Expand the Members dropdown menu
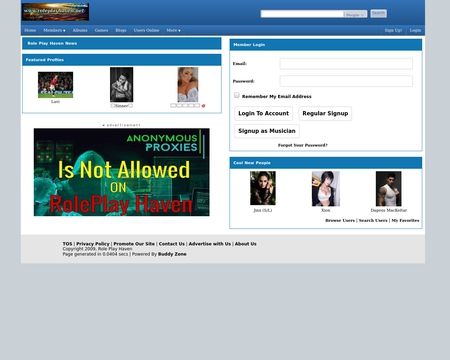 (x=54, y=30)
